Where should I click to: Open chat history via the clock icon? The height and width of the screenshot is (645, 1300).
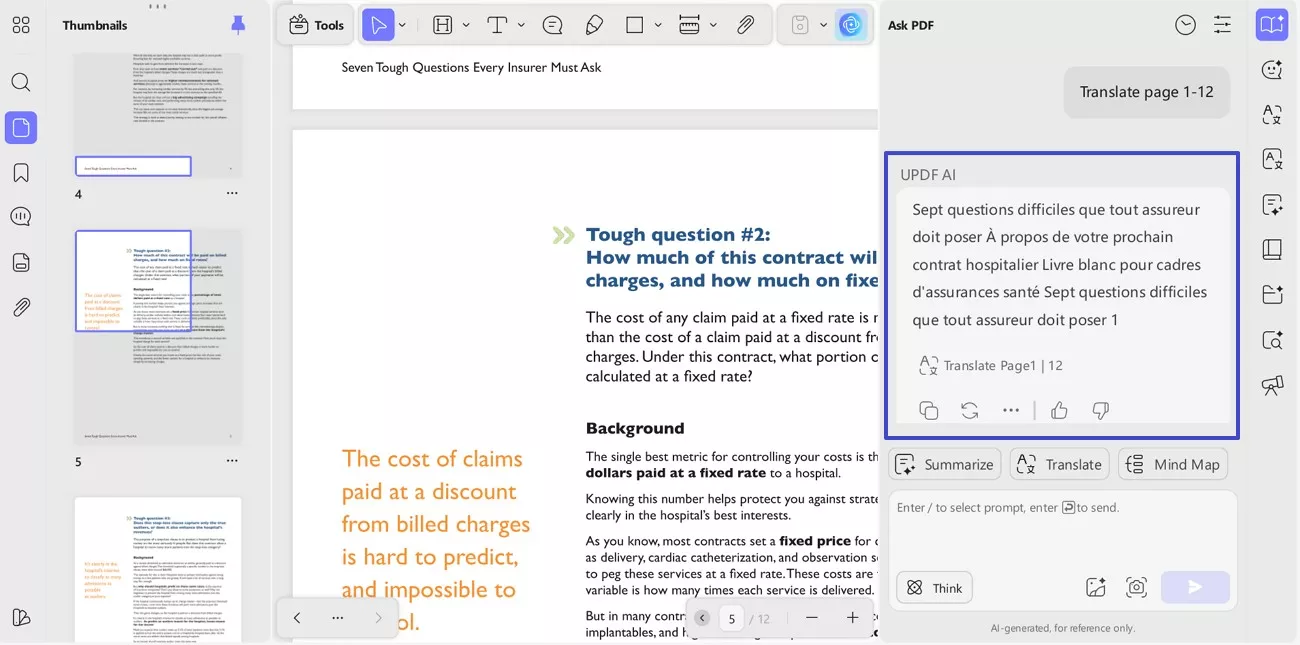point(1185,24)
